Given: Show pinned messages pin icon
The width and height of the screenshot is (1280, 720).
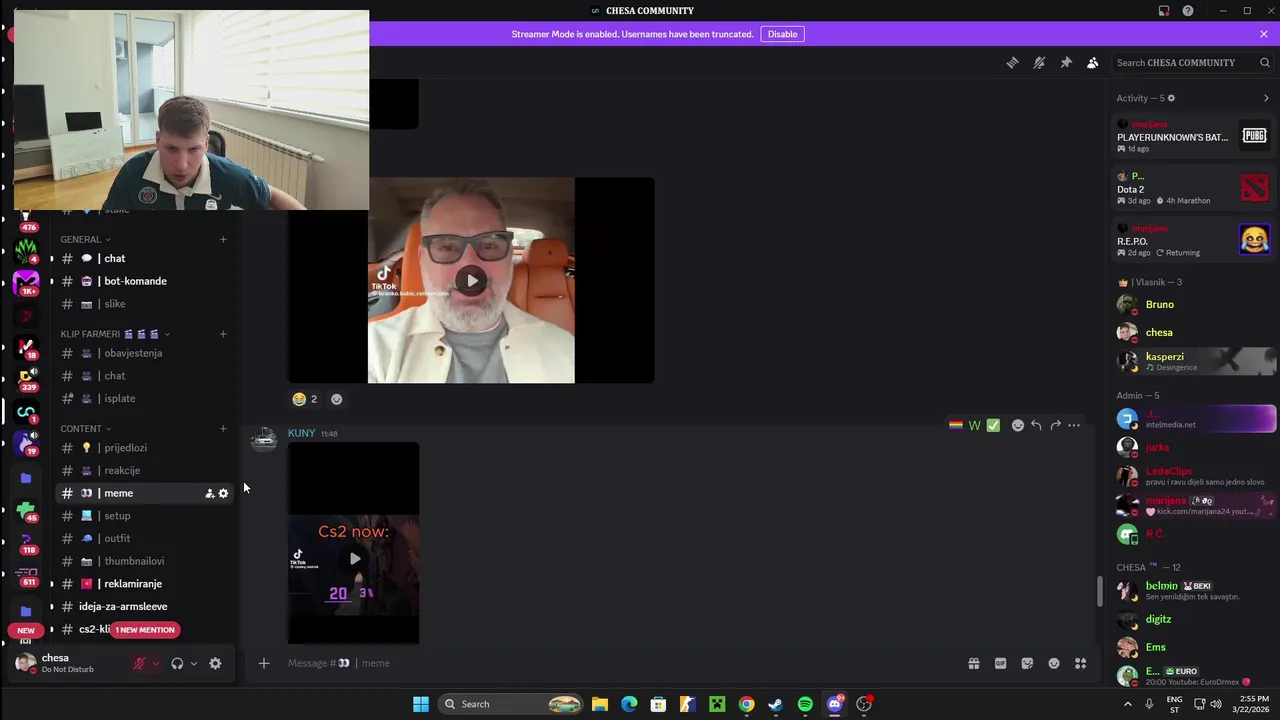Looking at the screenshot, I should [1066, 63].
